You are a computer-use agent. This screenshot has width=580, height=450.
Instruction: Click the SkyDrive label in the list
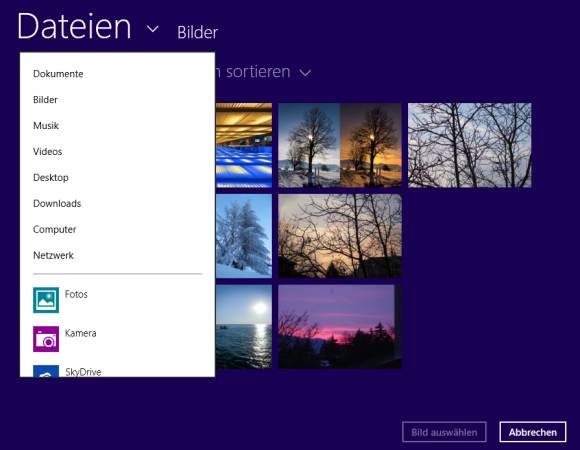[83, 372]
